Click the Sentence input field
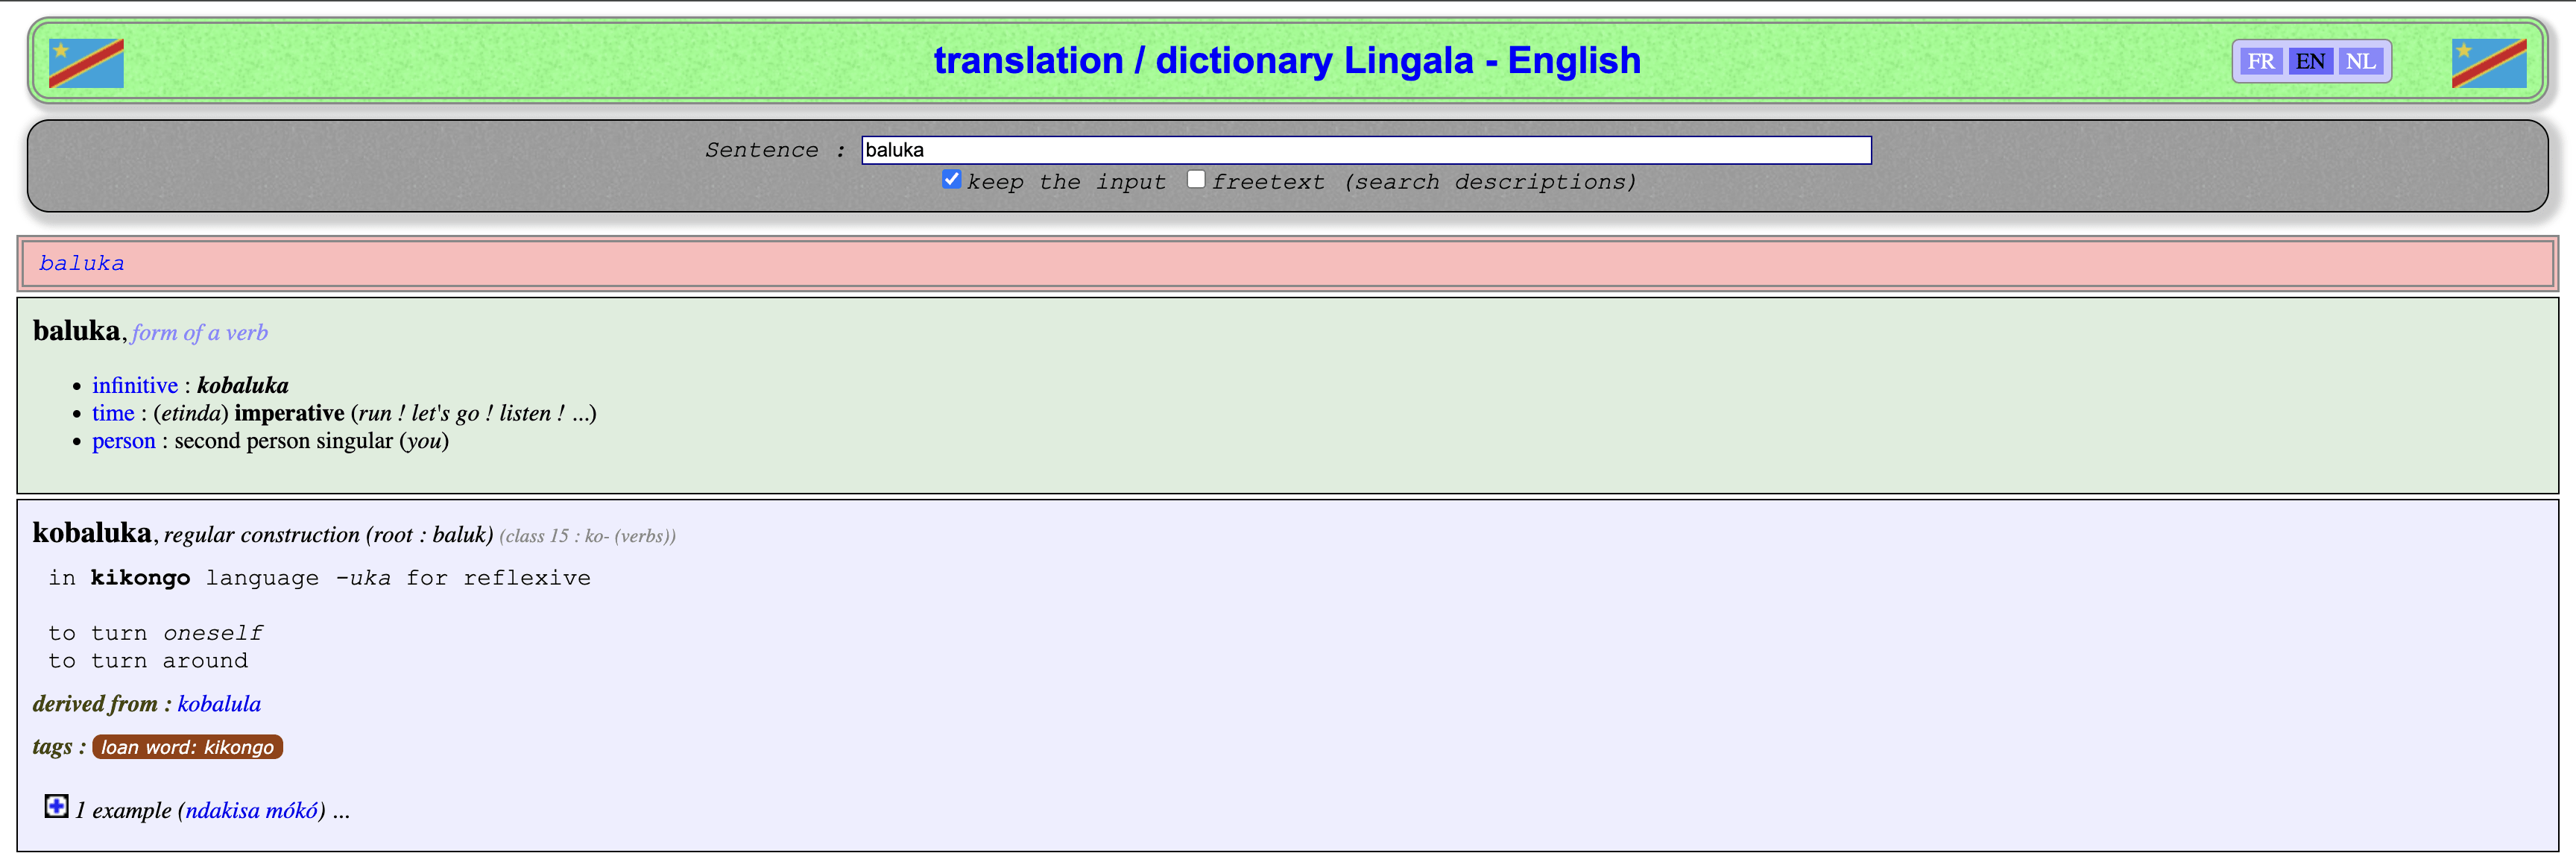Image resolution: width=2576 pixels, height=856 pixels. pos(1365,149)
